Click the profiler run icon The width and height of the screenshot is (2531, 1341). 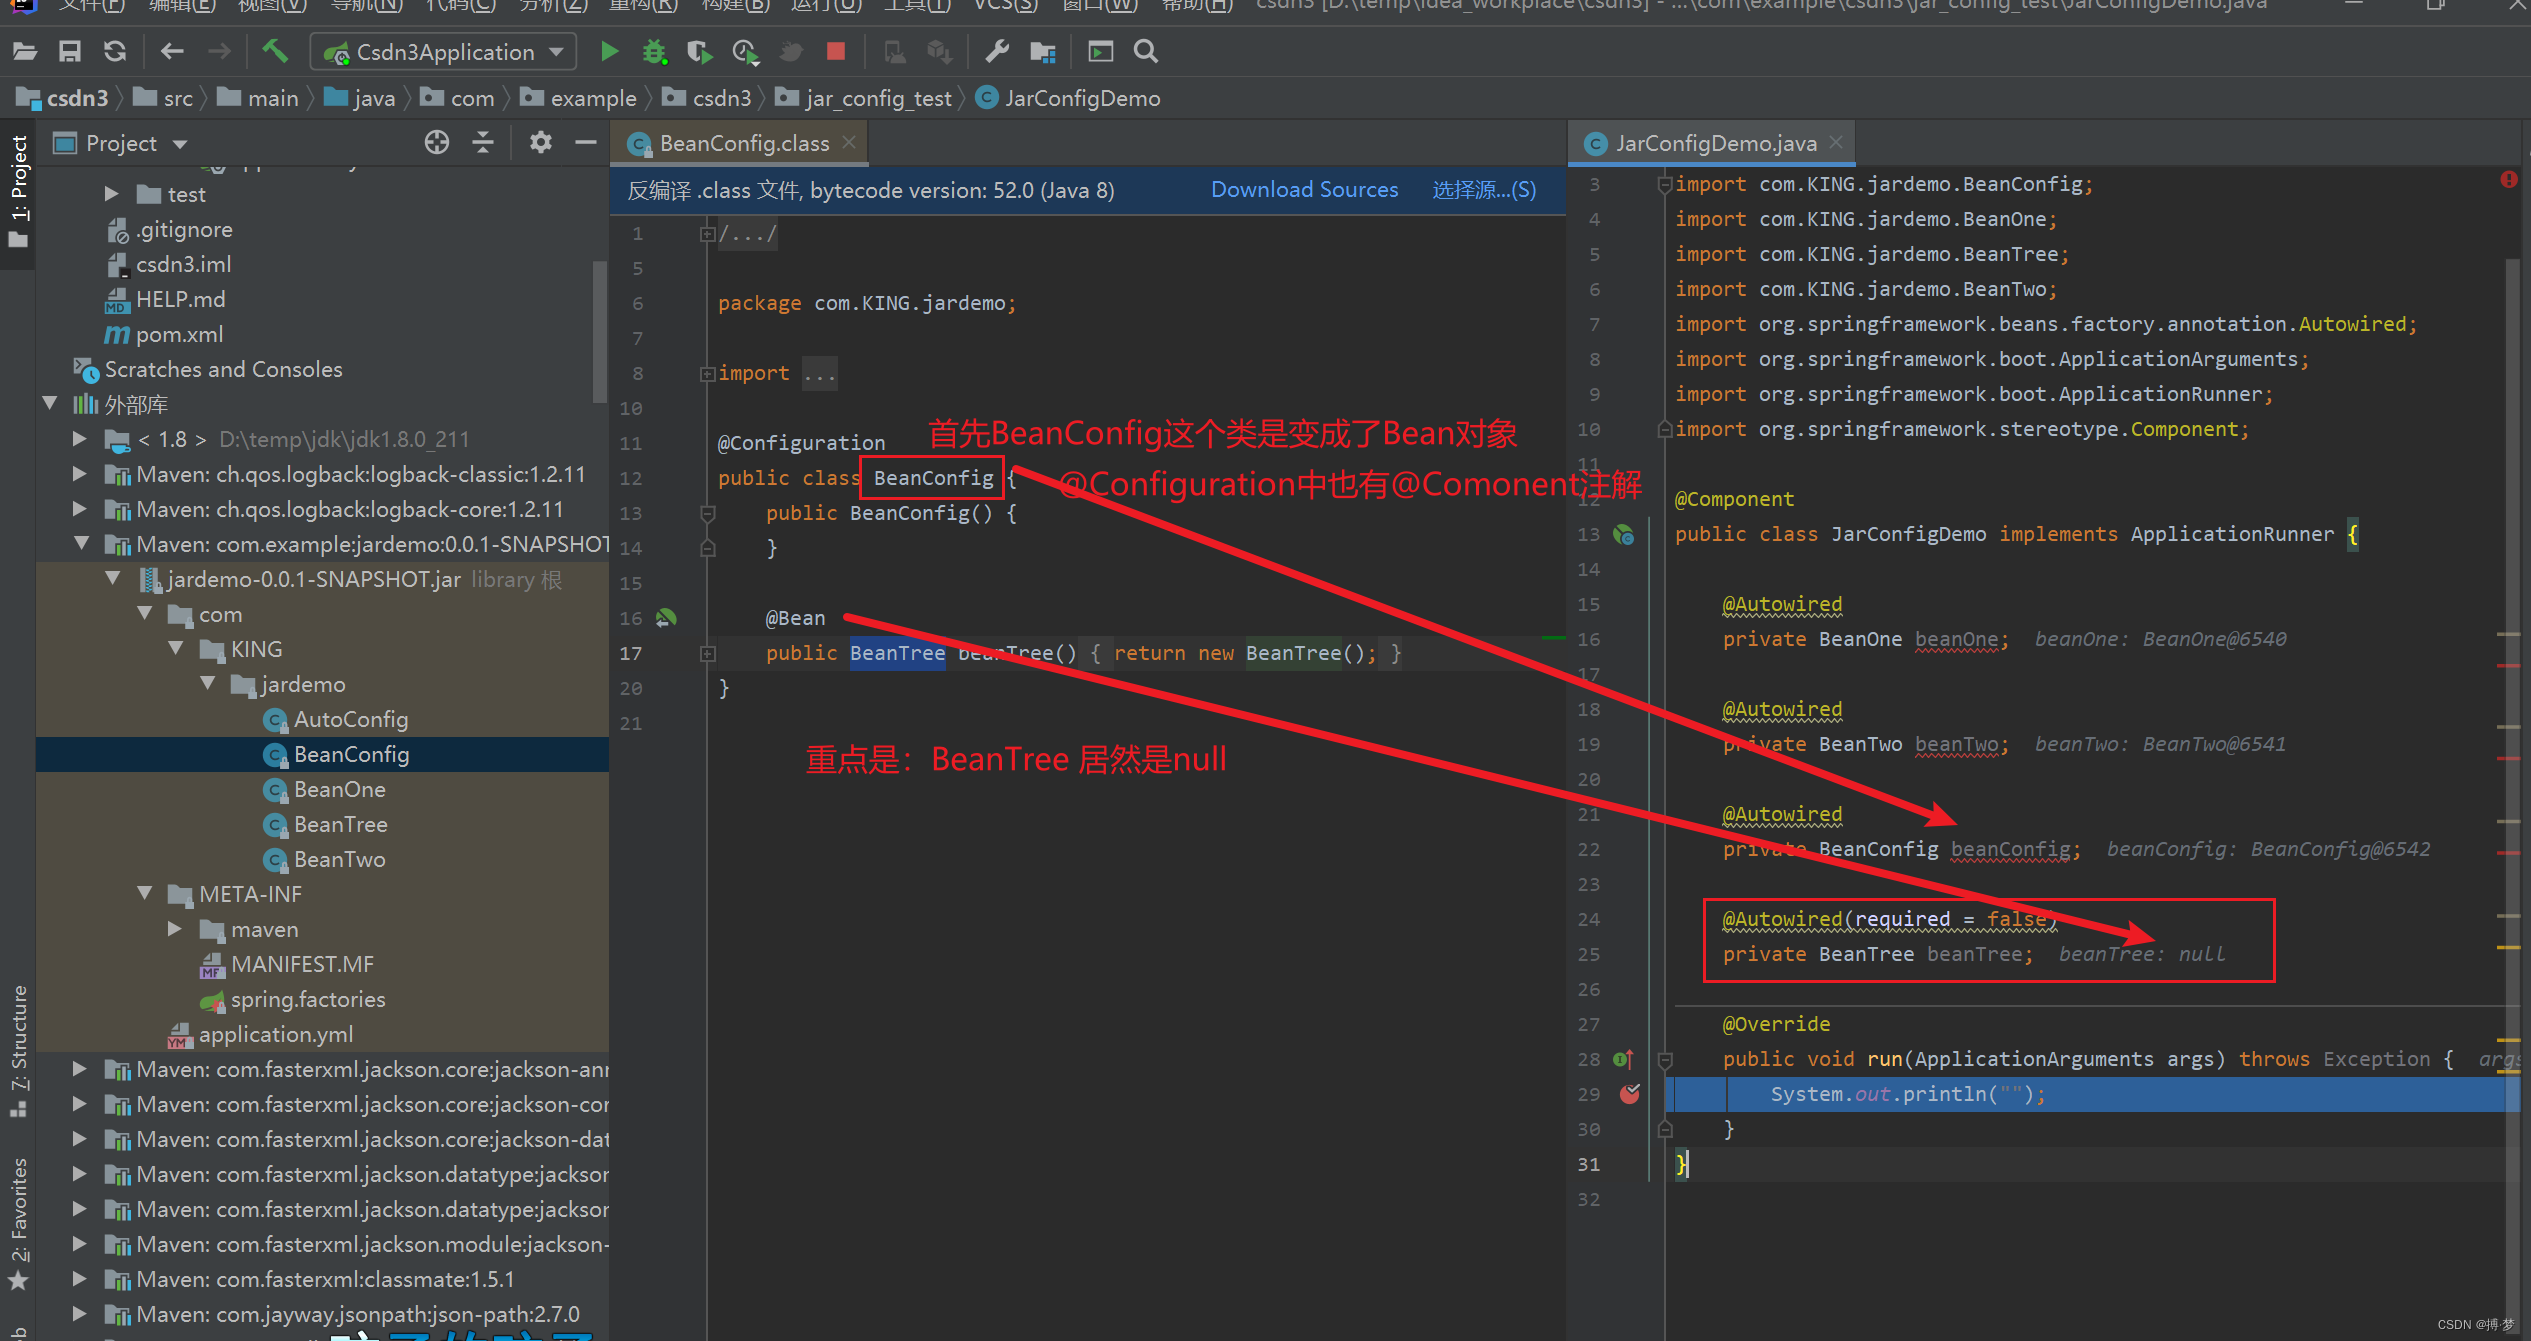coord(745,52)
